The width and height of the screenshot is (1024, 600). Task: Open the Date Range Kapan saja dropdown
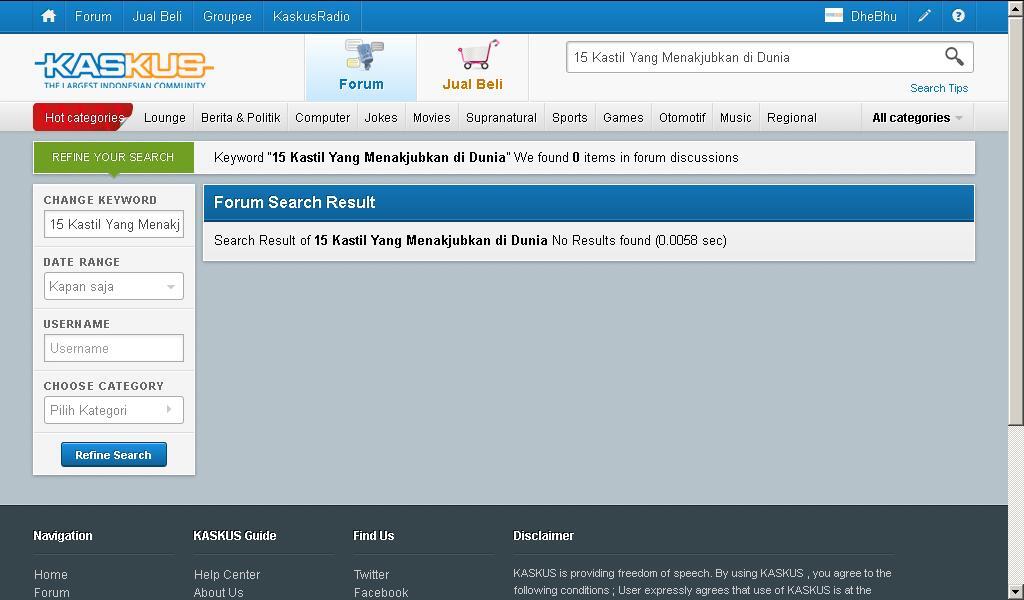(x=114, y=286)
